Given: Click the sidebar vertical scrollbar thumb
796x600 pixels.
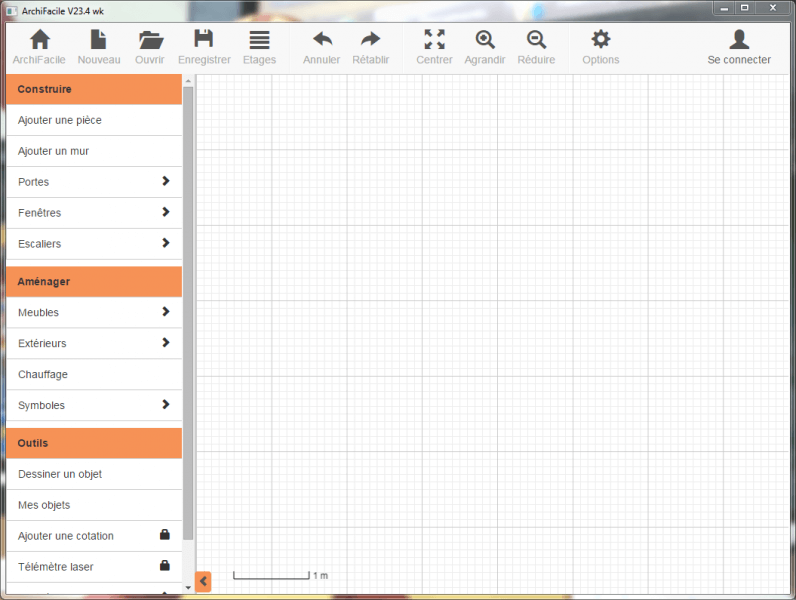Looking at the screenshot, I should (188, 313).
